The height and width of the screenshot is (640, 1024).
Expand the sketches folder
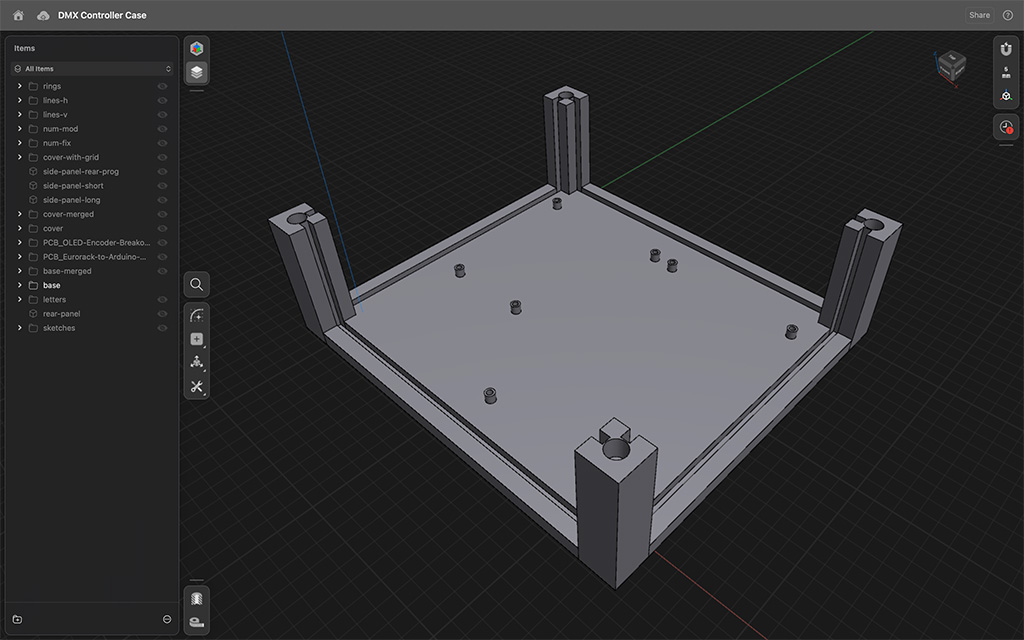[20, 328]
